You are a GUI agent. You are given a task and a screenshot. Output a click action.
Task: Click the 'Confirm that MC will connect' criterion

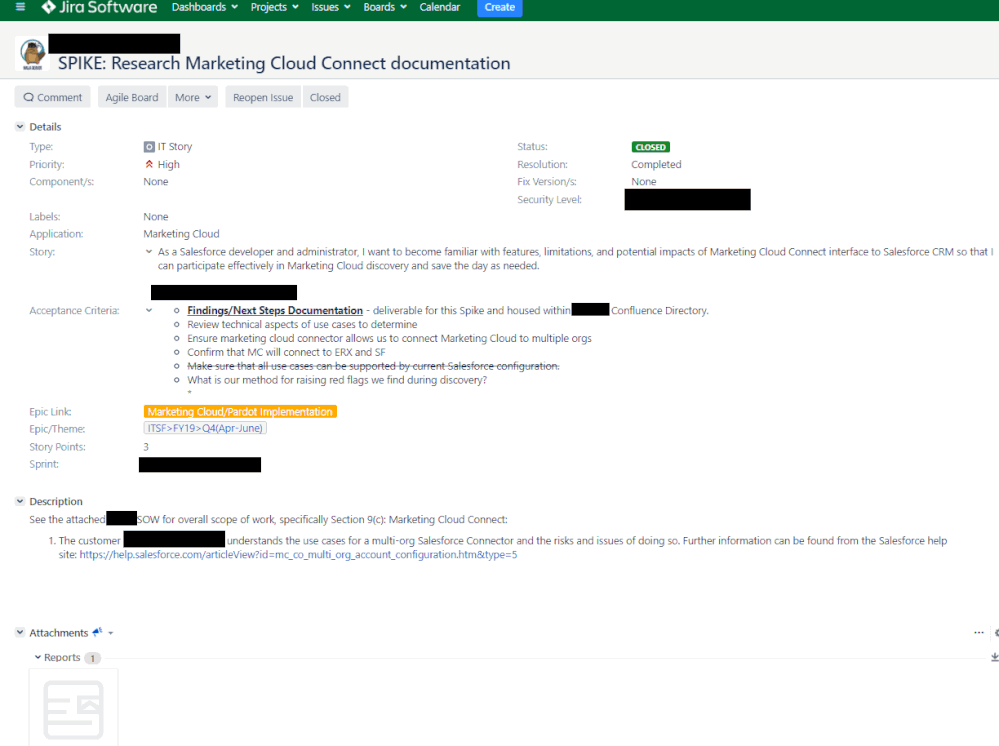[286, 352]
